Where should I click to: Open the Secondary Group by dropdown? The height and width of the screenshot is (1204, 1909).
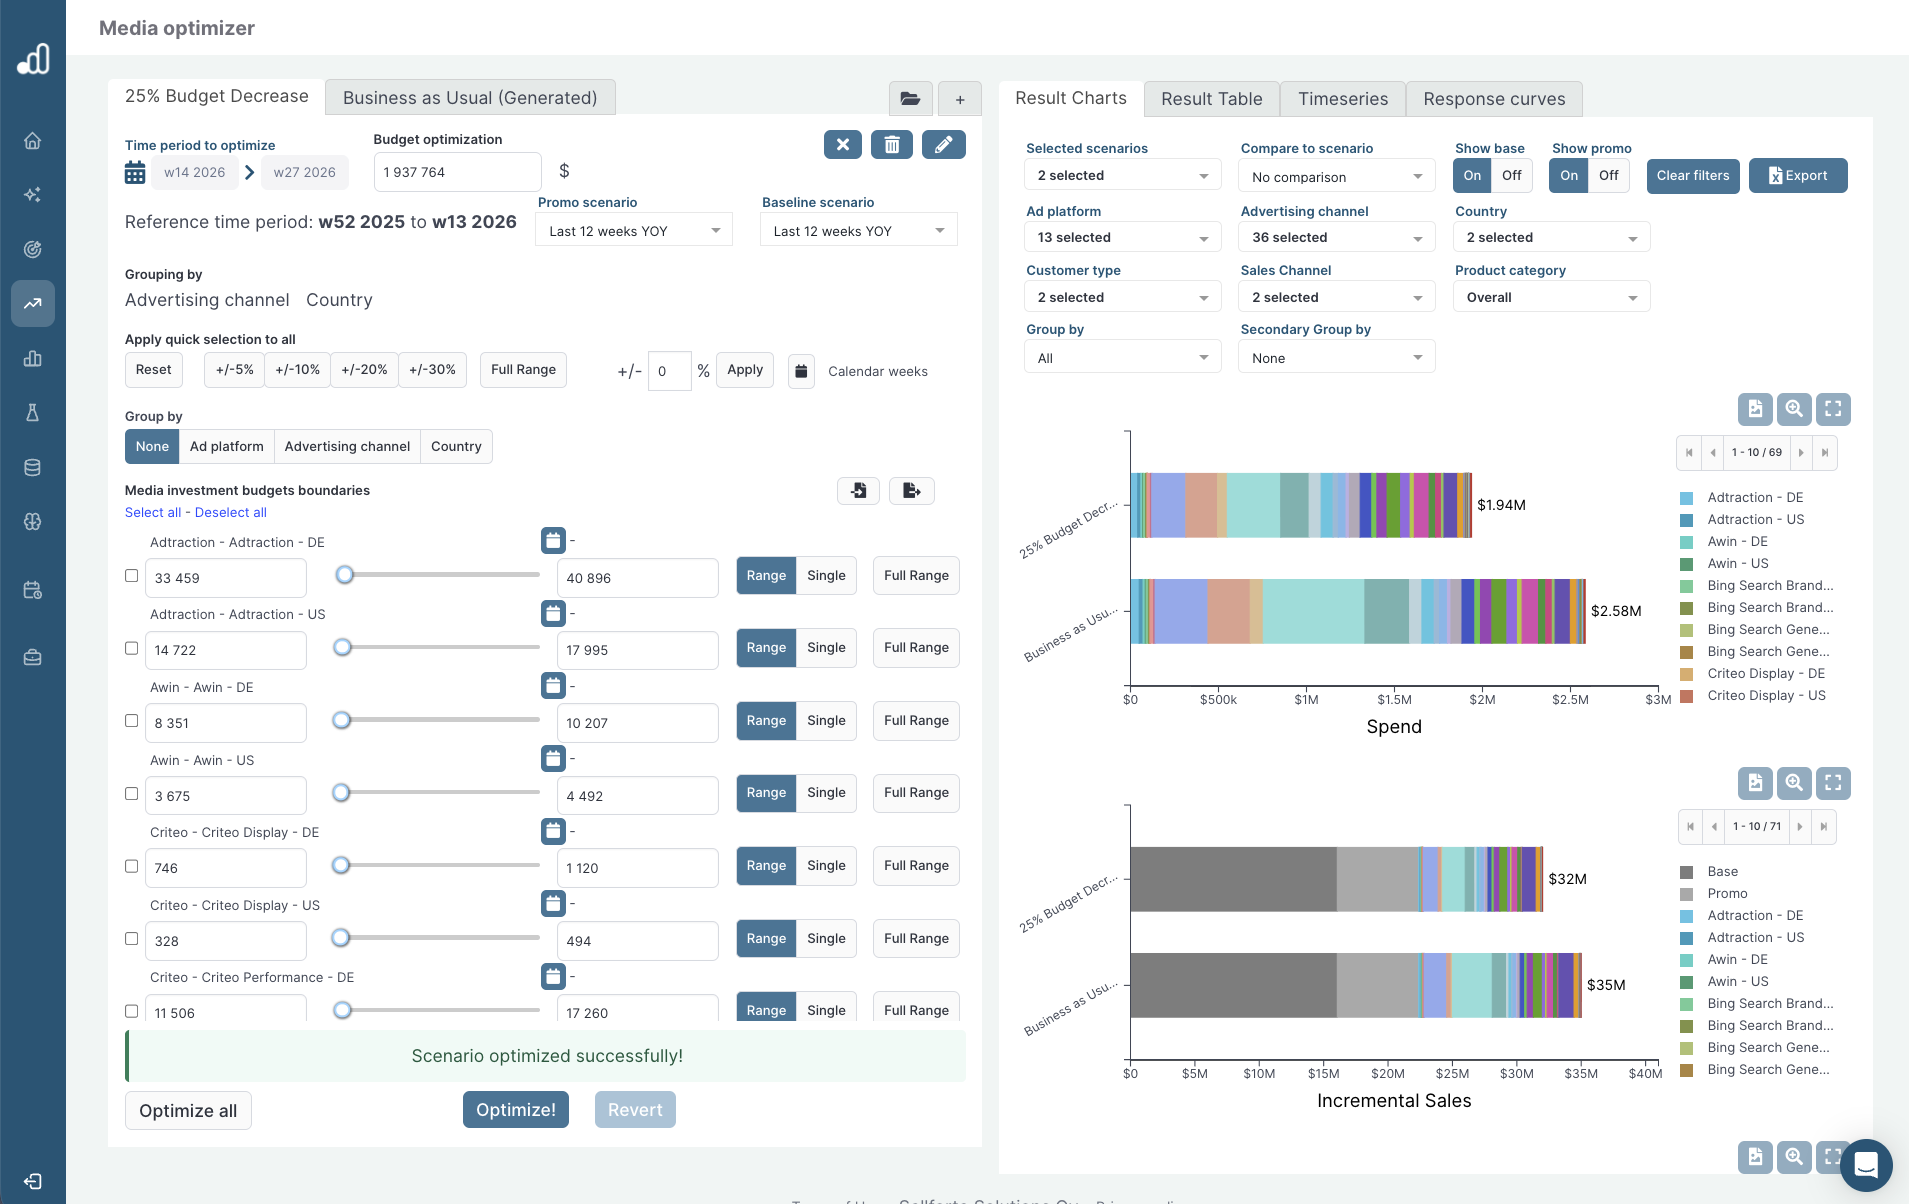pos(1336,358)
